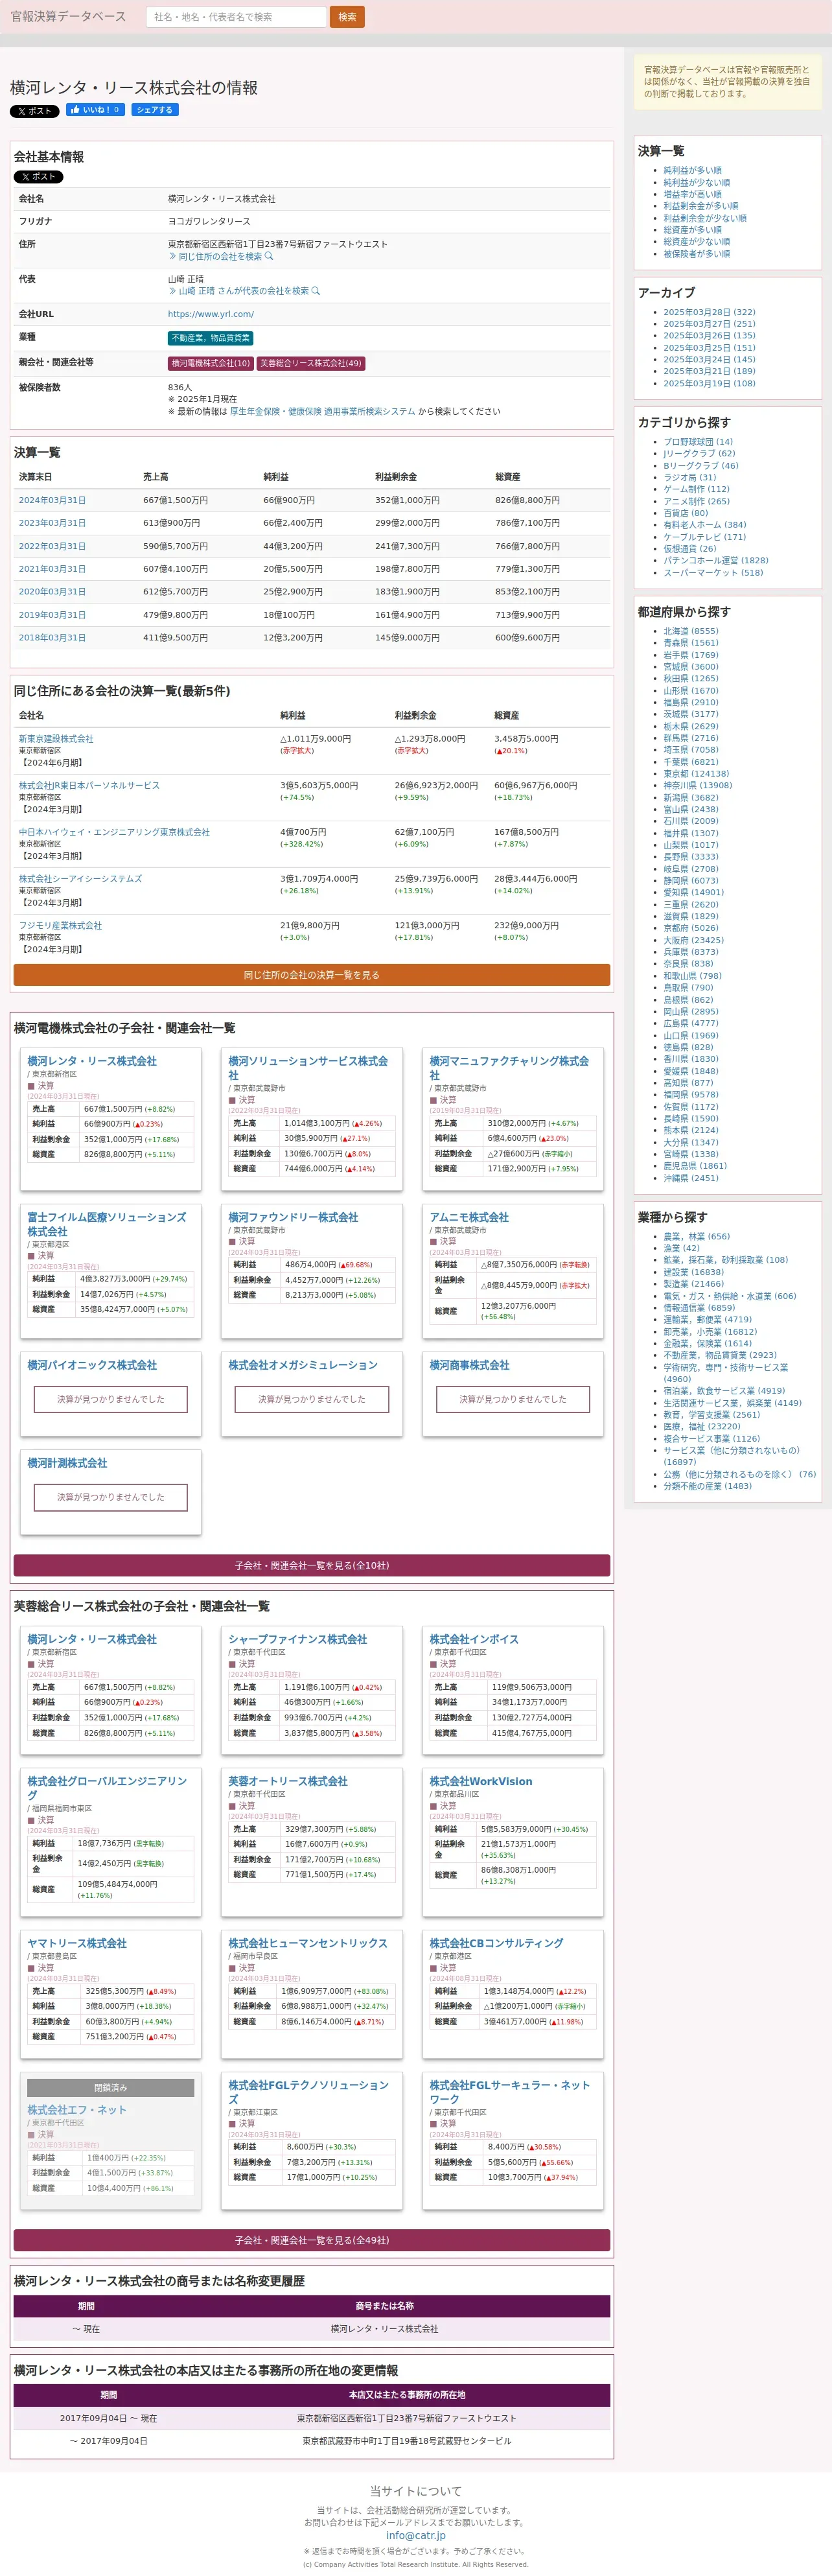Image resolution: width=832 pixels, height=2576 pixels.
Task: Open the 2020年03月31日 settlement date link
Action: click(52, 592)
